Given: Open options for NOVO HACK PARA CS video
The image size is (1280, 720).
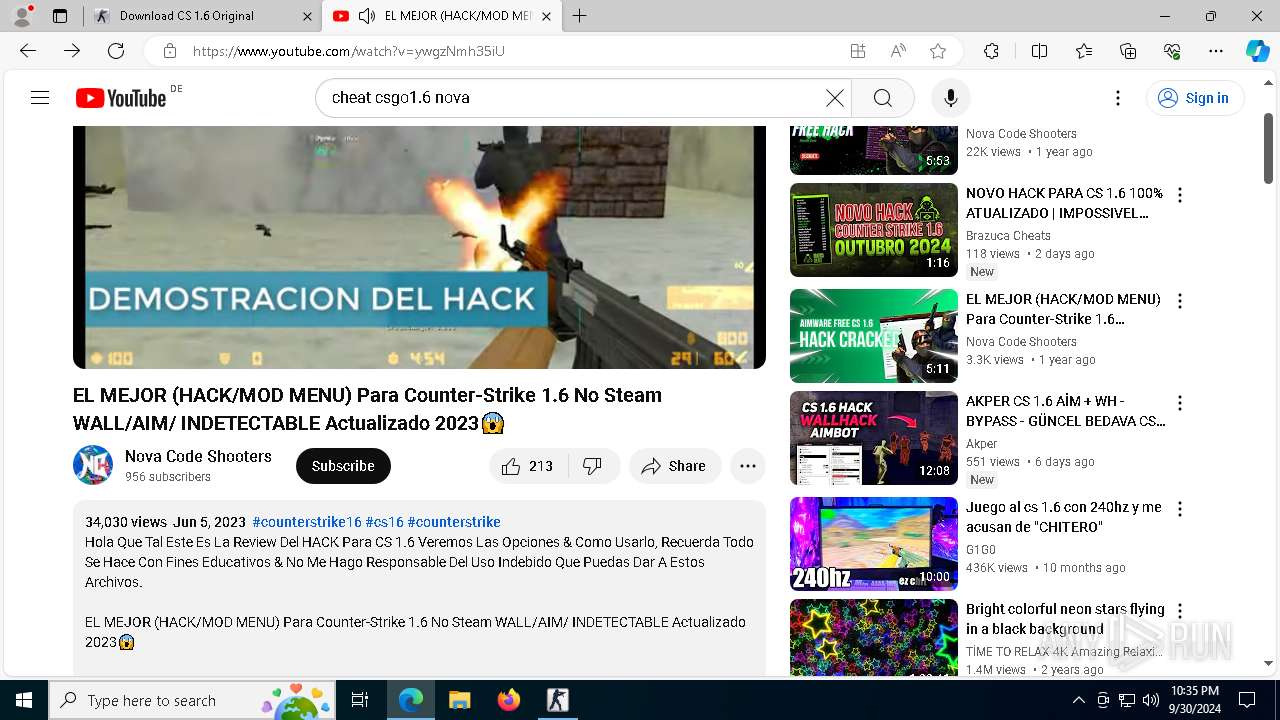Looking at the screenshot, I should [1180, 195].
